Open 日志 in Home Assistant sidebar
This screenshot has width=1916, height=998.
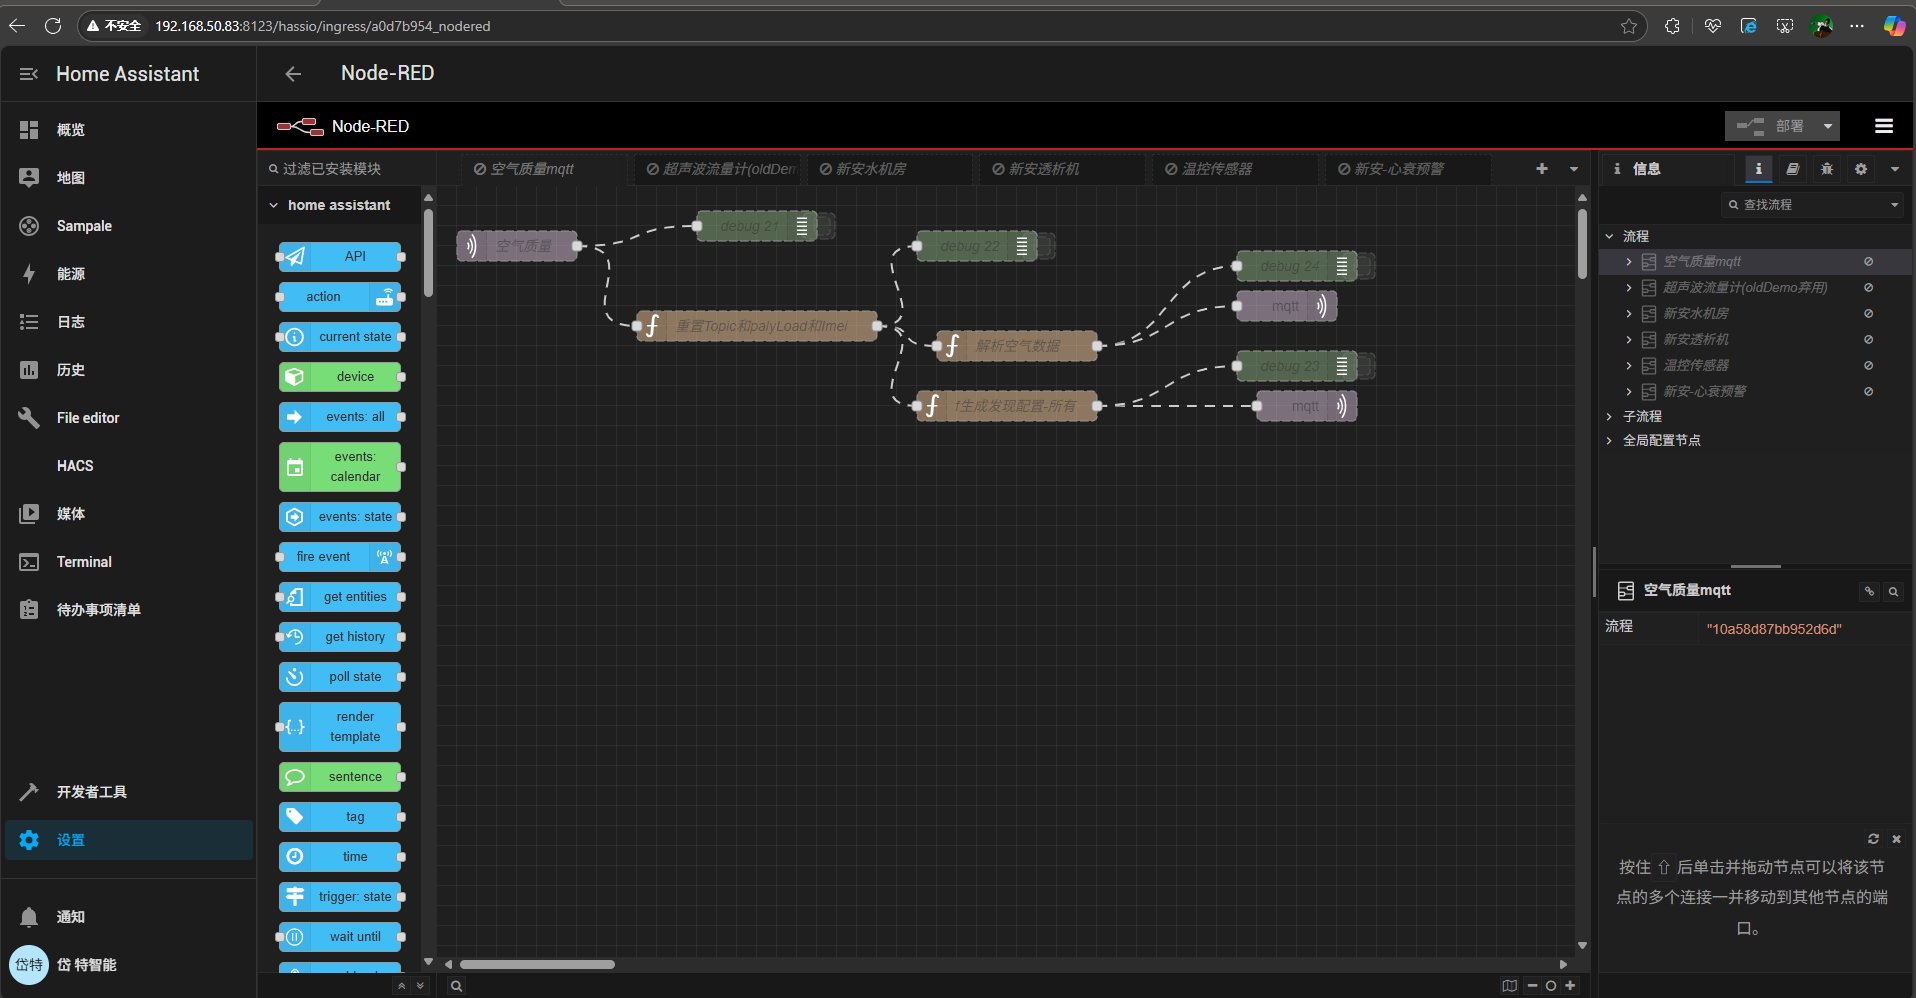pos(71,322)
